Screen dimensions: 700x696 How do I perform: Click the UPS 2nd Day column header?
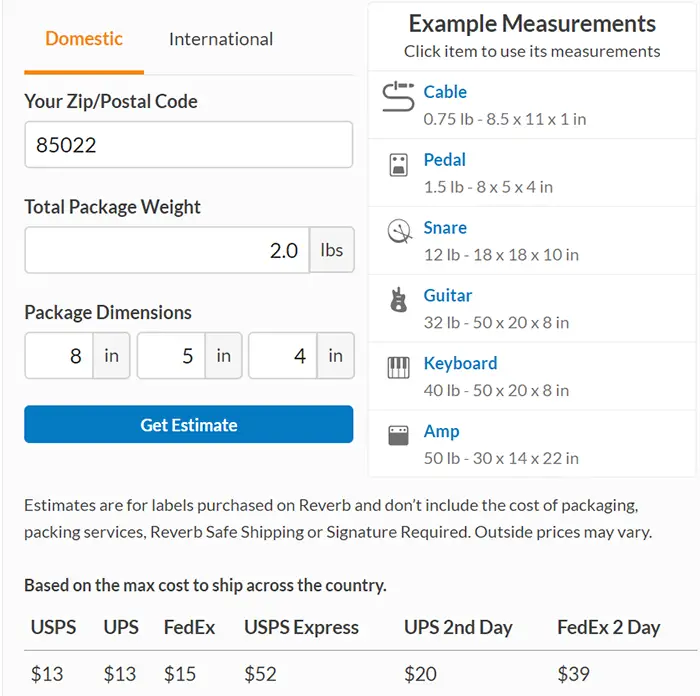coord(458,627)
